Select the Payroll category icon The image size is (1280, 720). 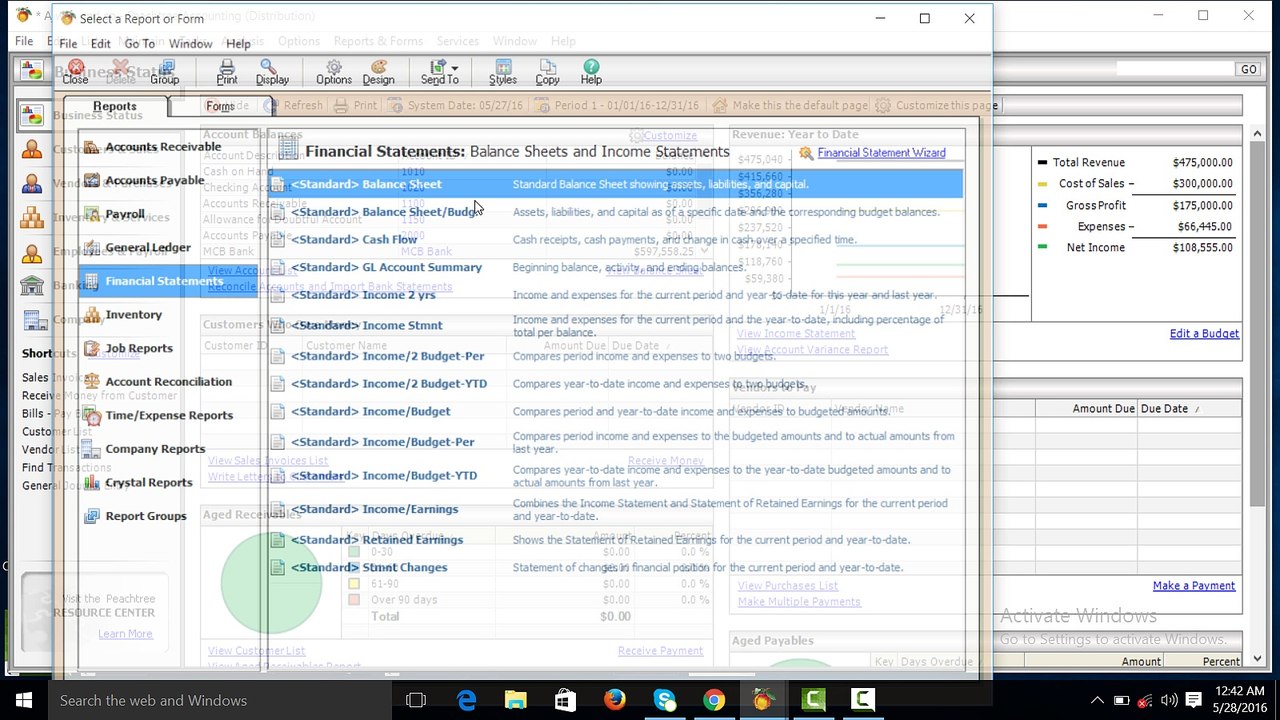click(92, 214)
